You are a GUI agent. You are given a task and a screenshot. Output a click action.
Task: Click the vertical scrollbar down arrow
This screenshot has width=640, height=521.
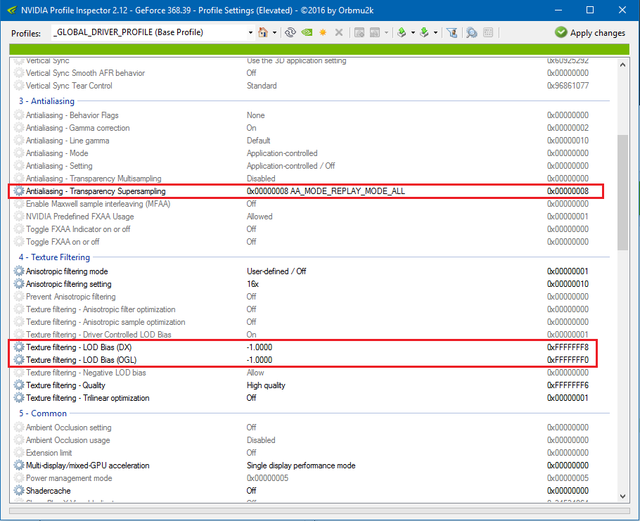pos(622,496)
